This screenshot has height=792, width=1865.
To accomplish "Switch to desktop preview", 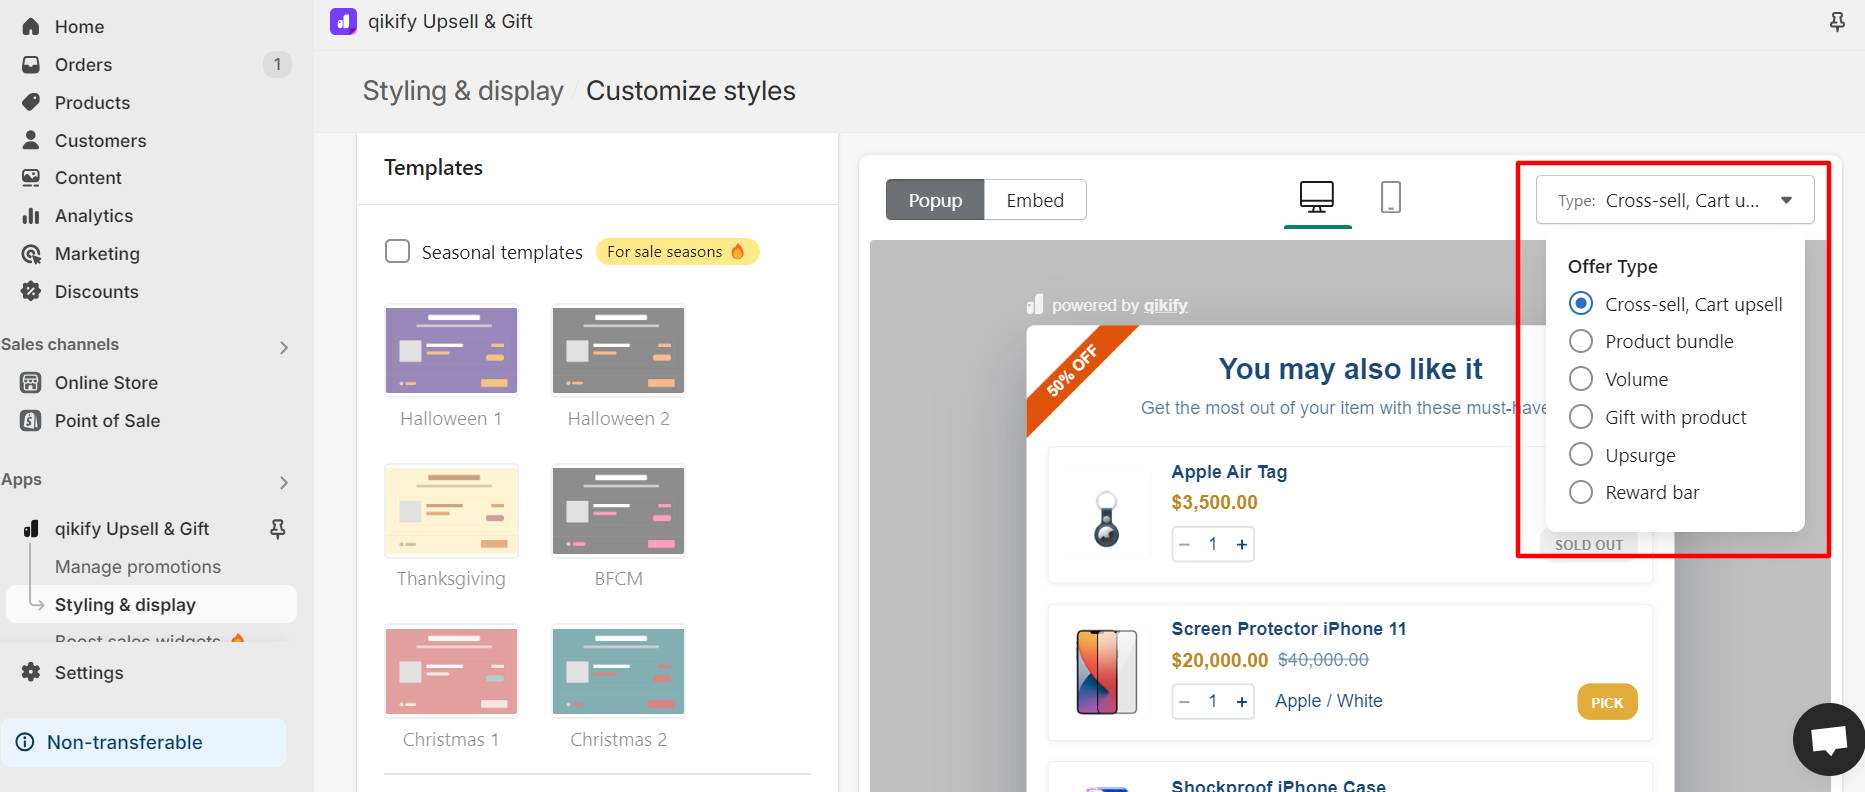I will [x=1317, y=197].
